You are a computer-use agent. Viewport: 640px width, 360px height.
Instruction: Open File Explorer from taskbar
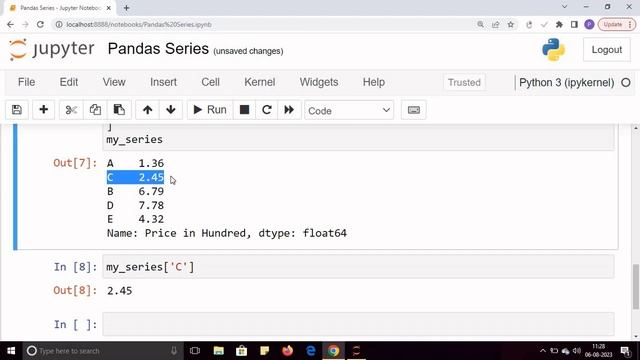click(219, 351)
